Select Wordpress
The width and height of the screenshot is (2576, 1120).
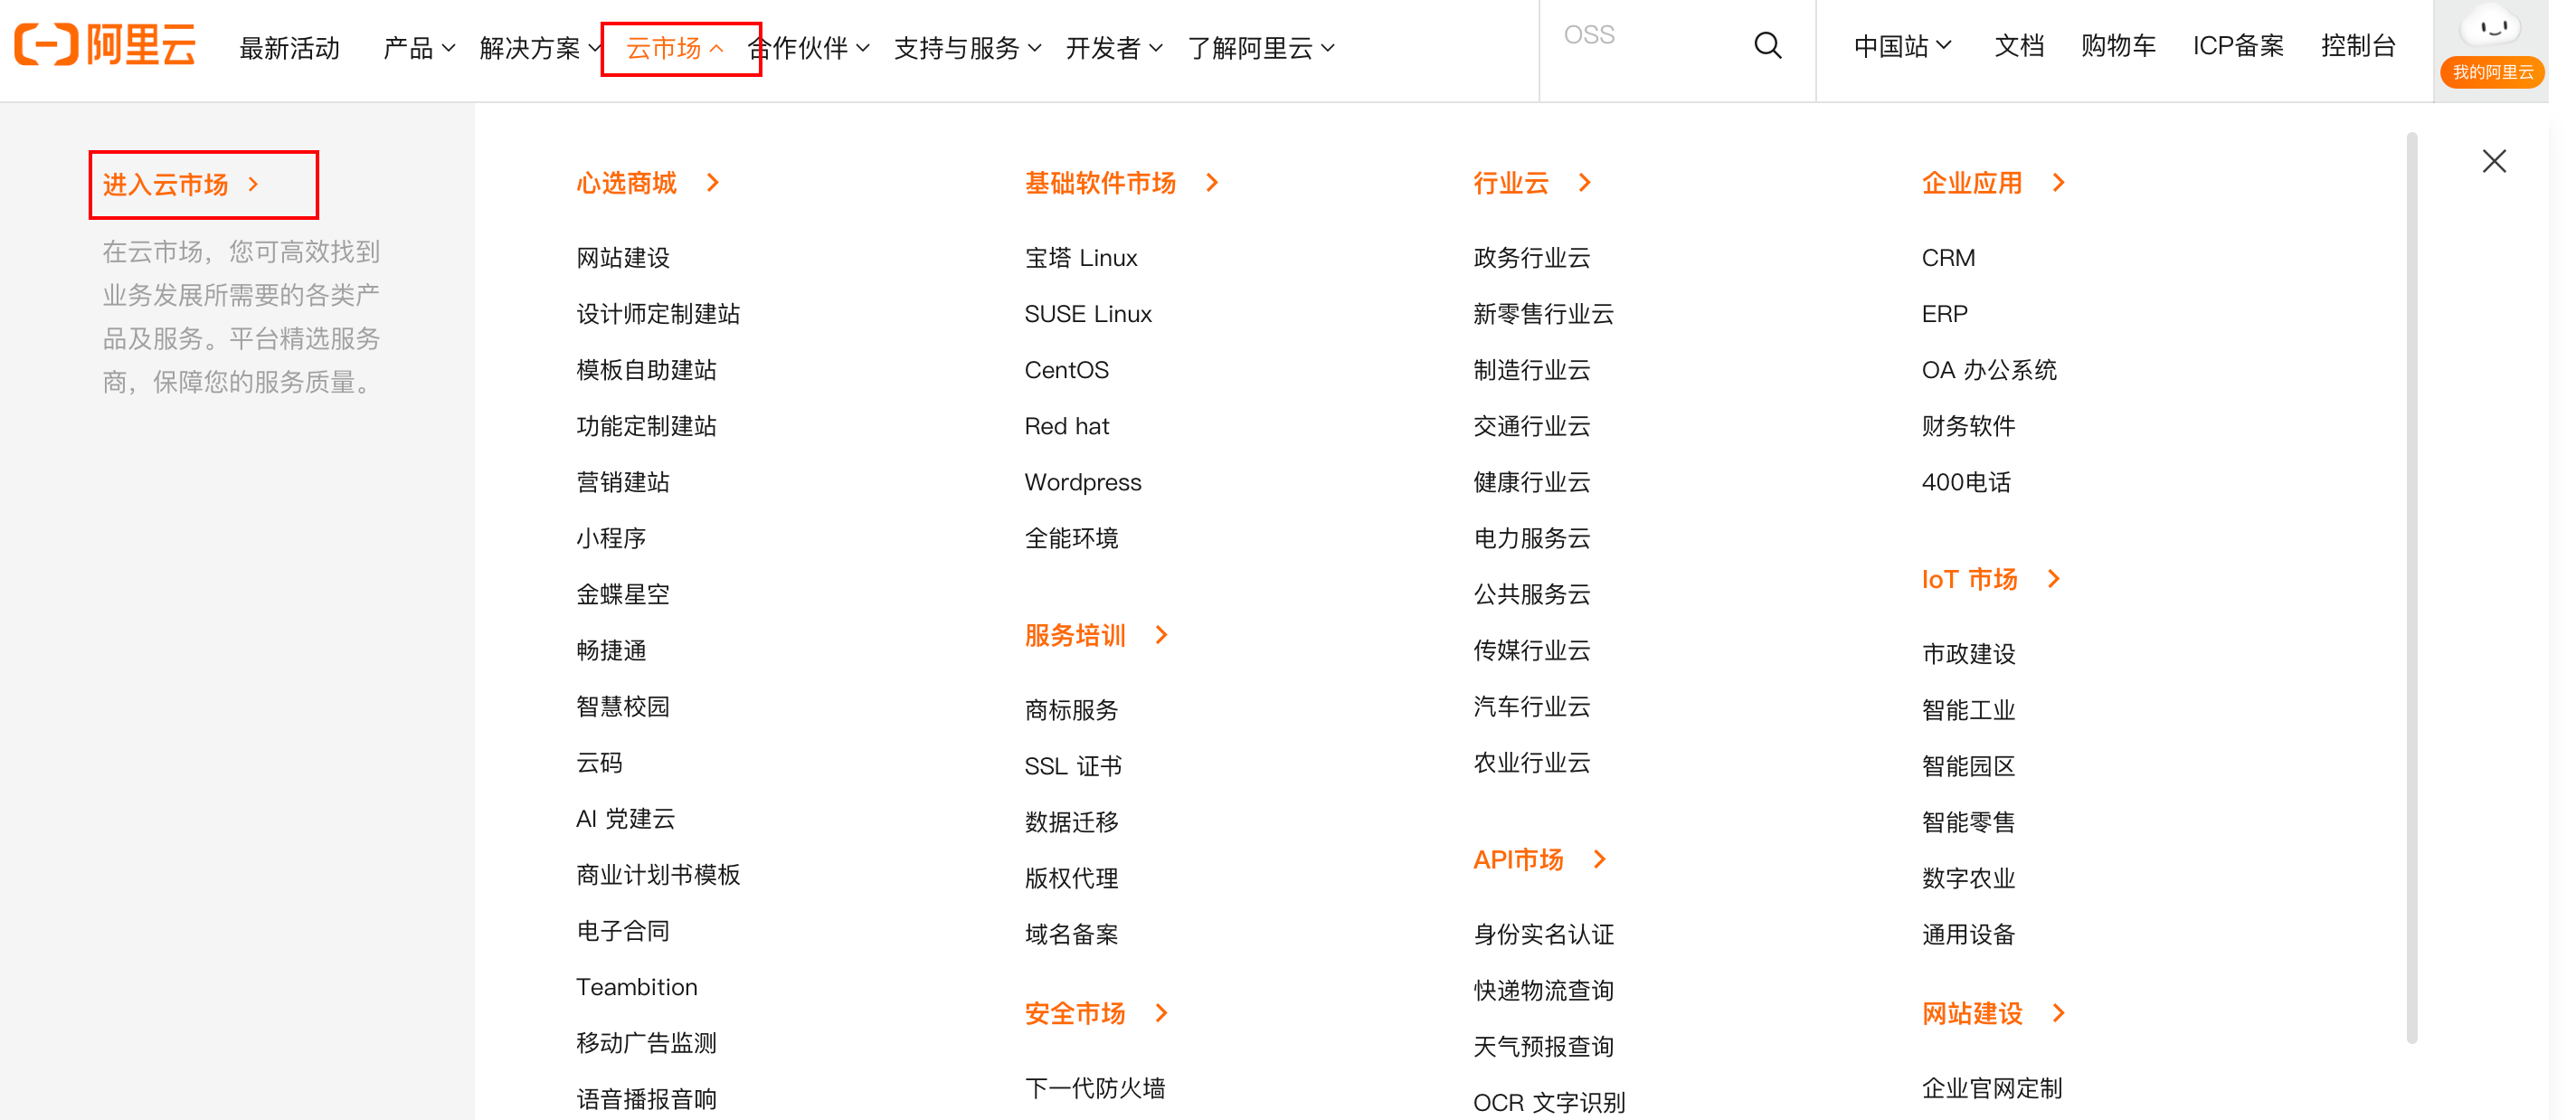point(1083,482)
